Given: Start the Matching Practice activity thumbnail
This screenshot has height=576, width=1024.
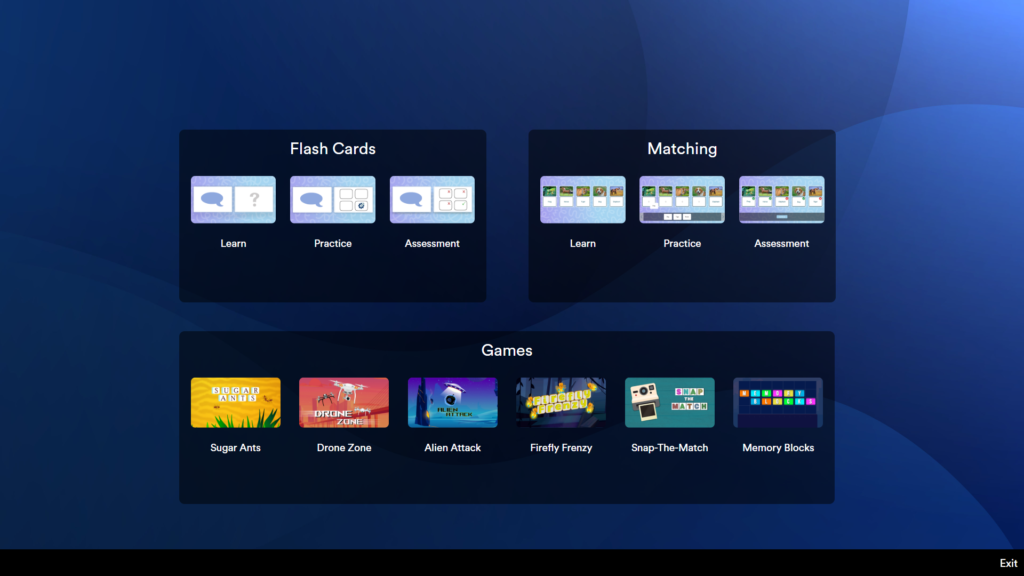Looking at the screenshot, I should click(682, 199).
